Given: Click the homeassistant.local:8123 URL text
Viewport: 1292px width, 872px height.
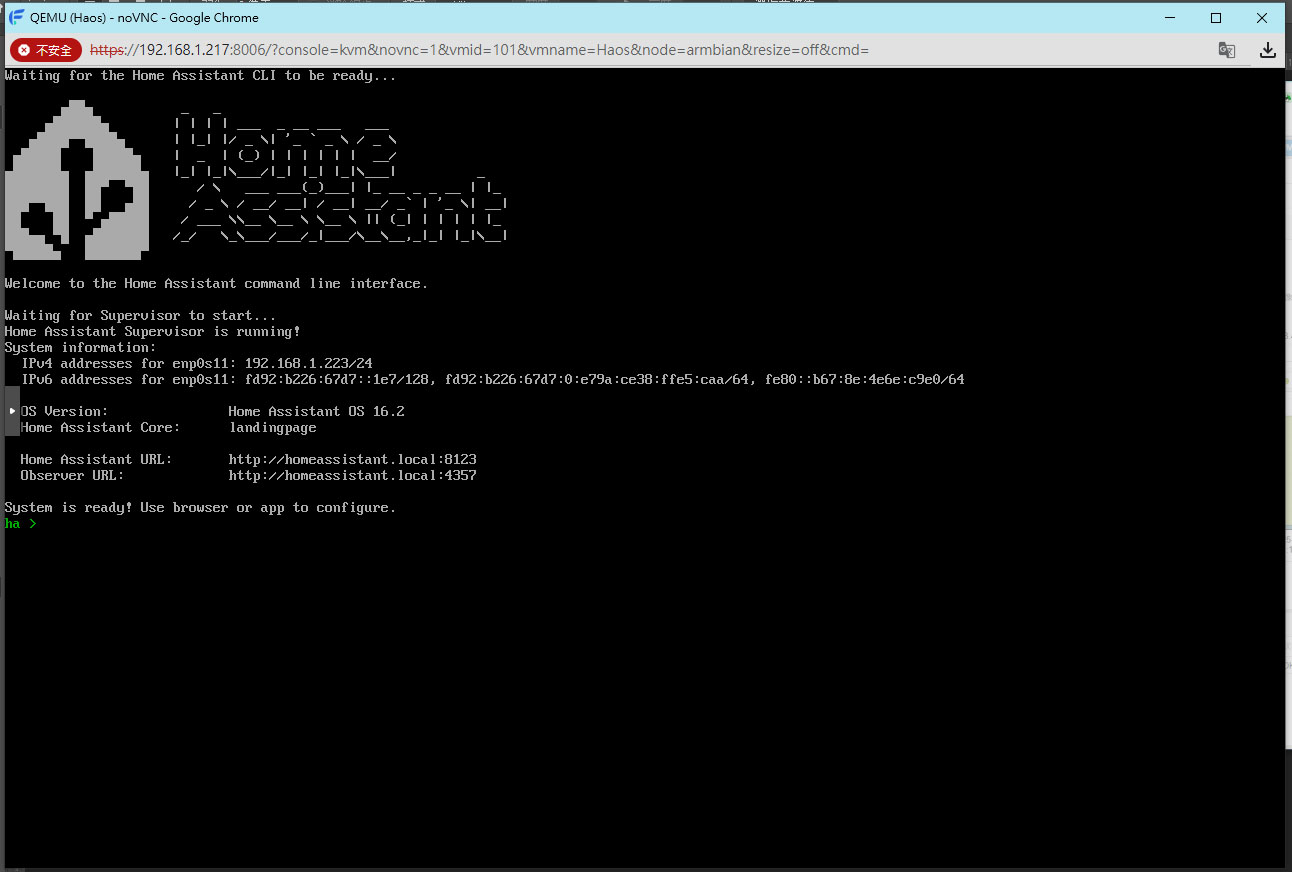Looking at the screenshot, I should [x=352, y=460].
